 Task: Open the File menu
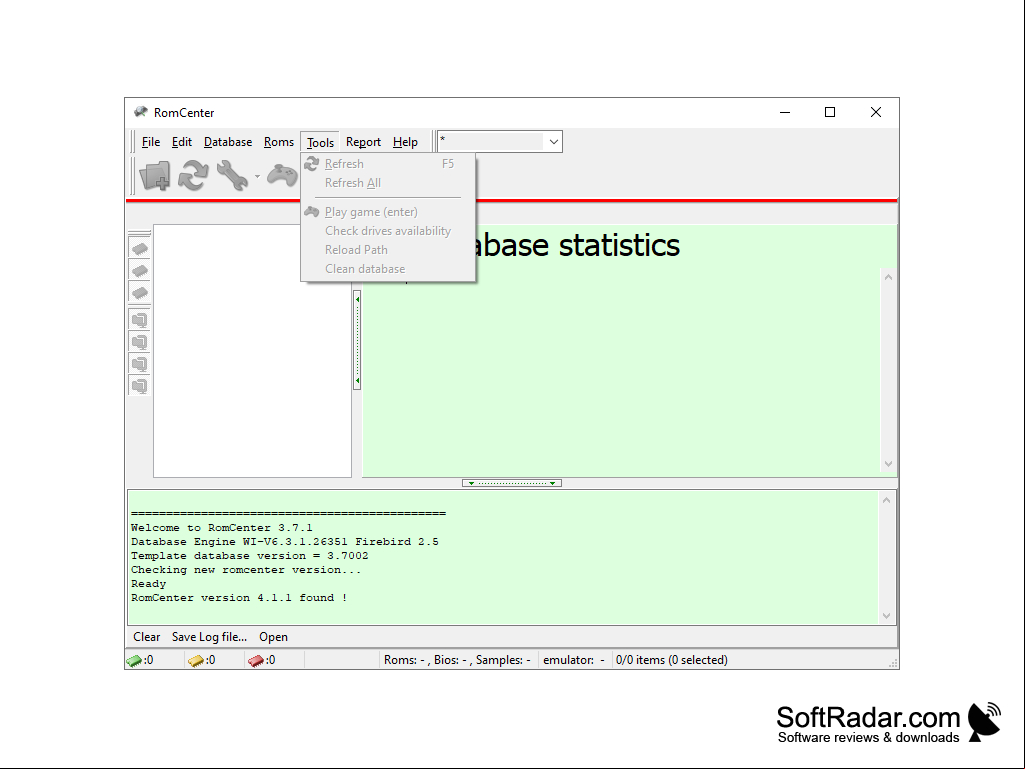tap(150, 142)
